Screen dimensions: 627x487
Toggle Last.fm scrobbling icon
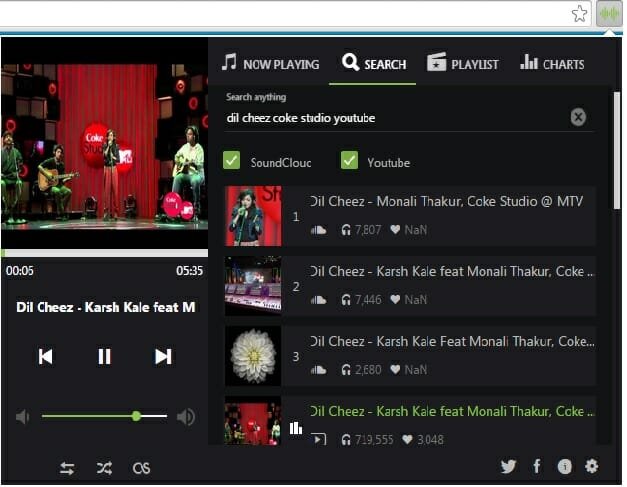tap(141, 468)
